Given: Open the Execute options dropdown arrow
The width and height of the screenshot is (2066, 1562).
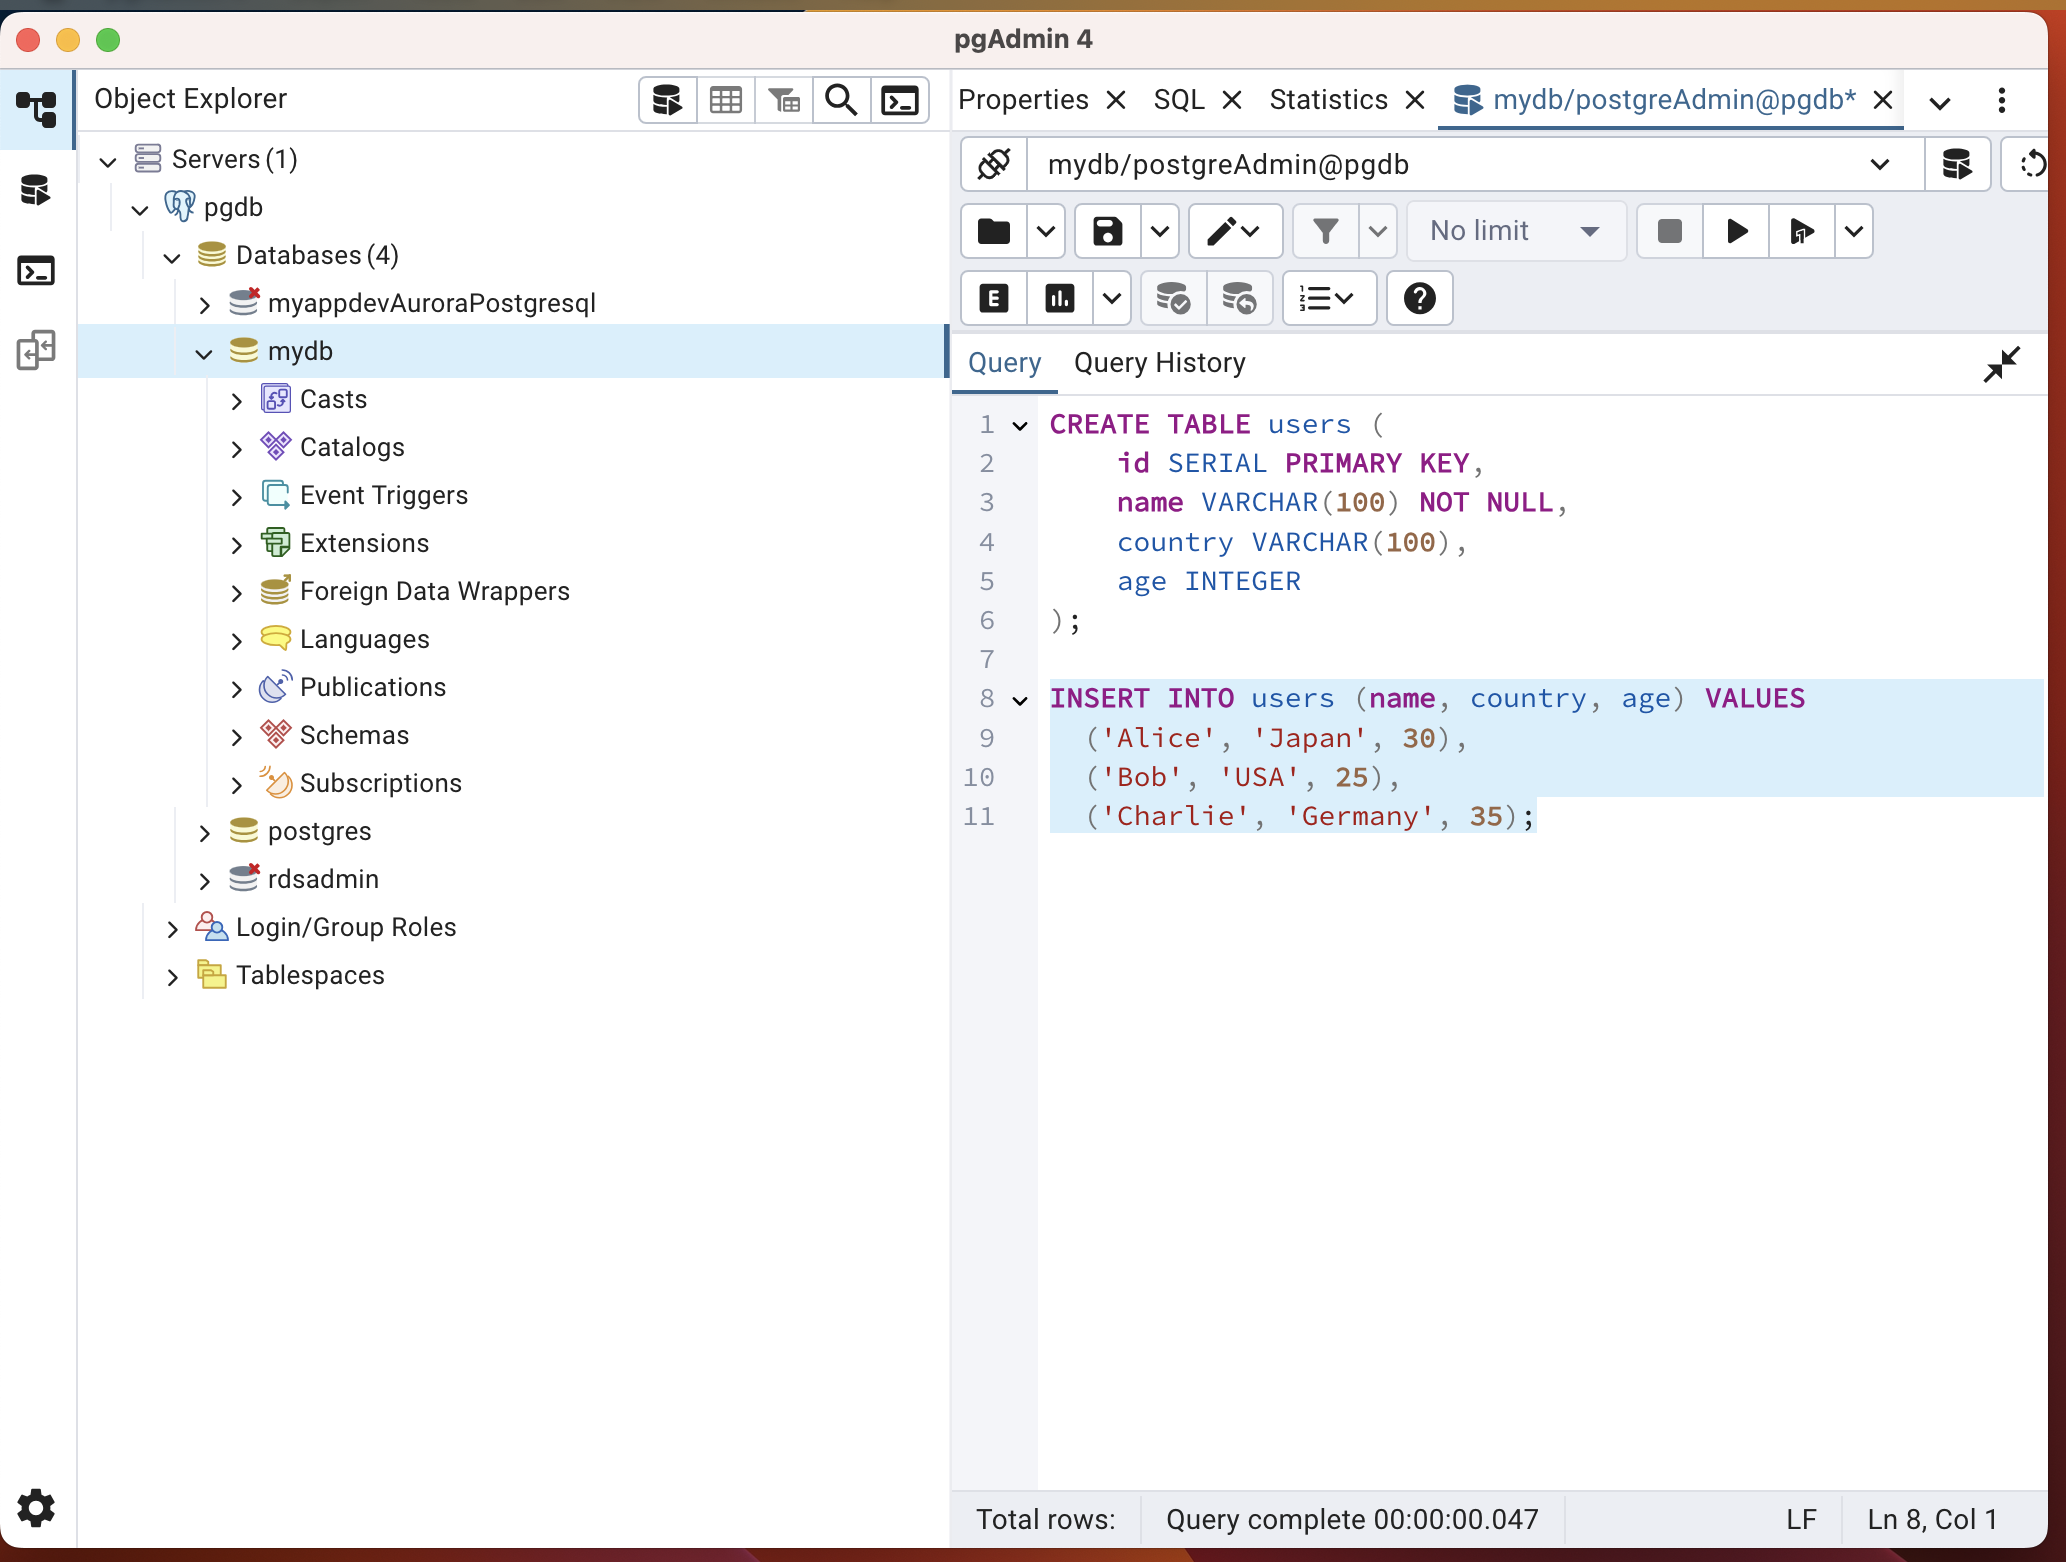Looking at the screenshot, I should [x=1854, y=232].
